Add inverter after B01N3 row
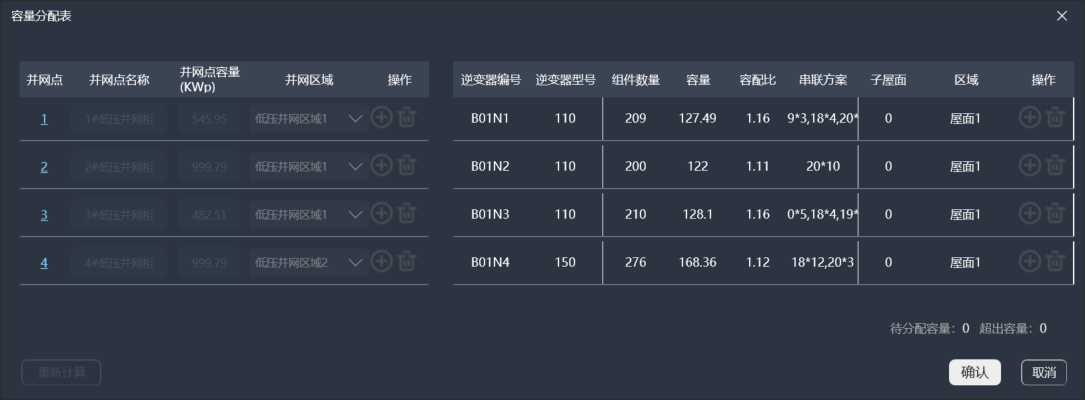Viewport: 1085px width, 400px height. pos(1030,214)
